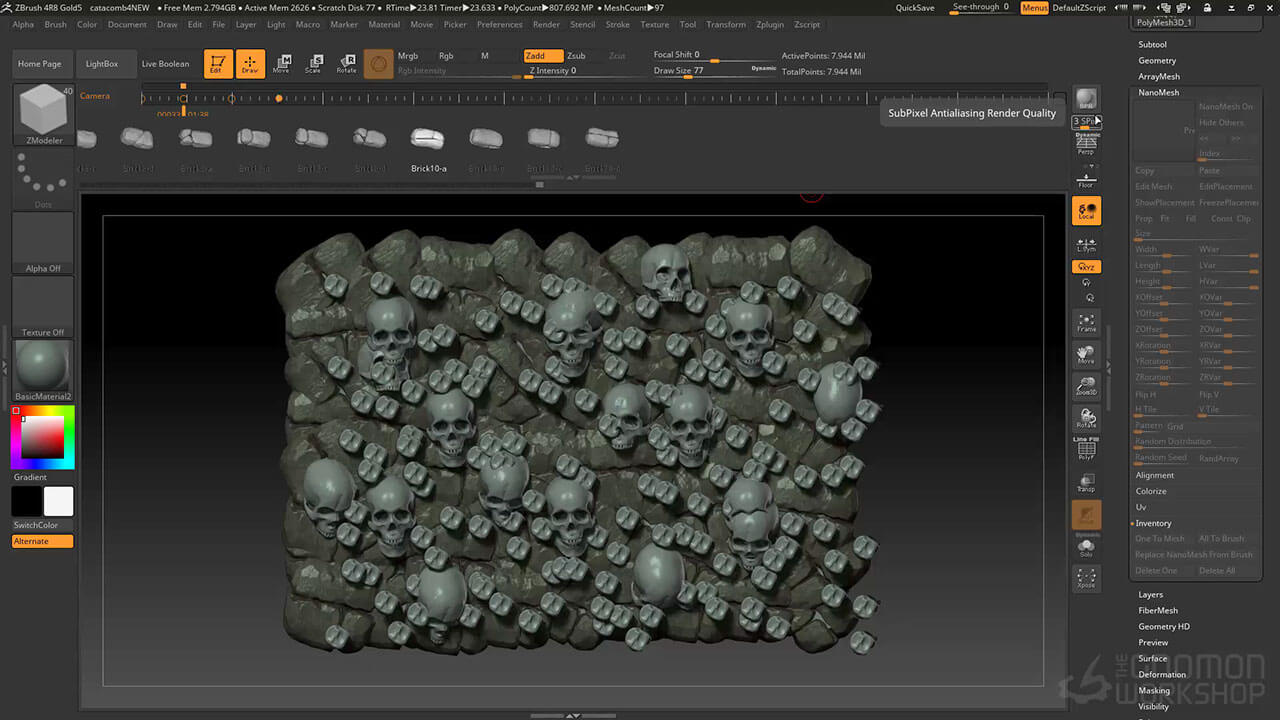Open the Render menu
This screenshot has height=720, width=1280.
546,24
